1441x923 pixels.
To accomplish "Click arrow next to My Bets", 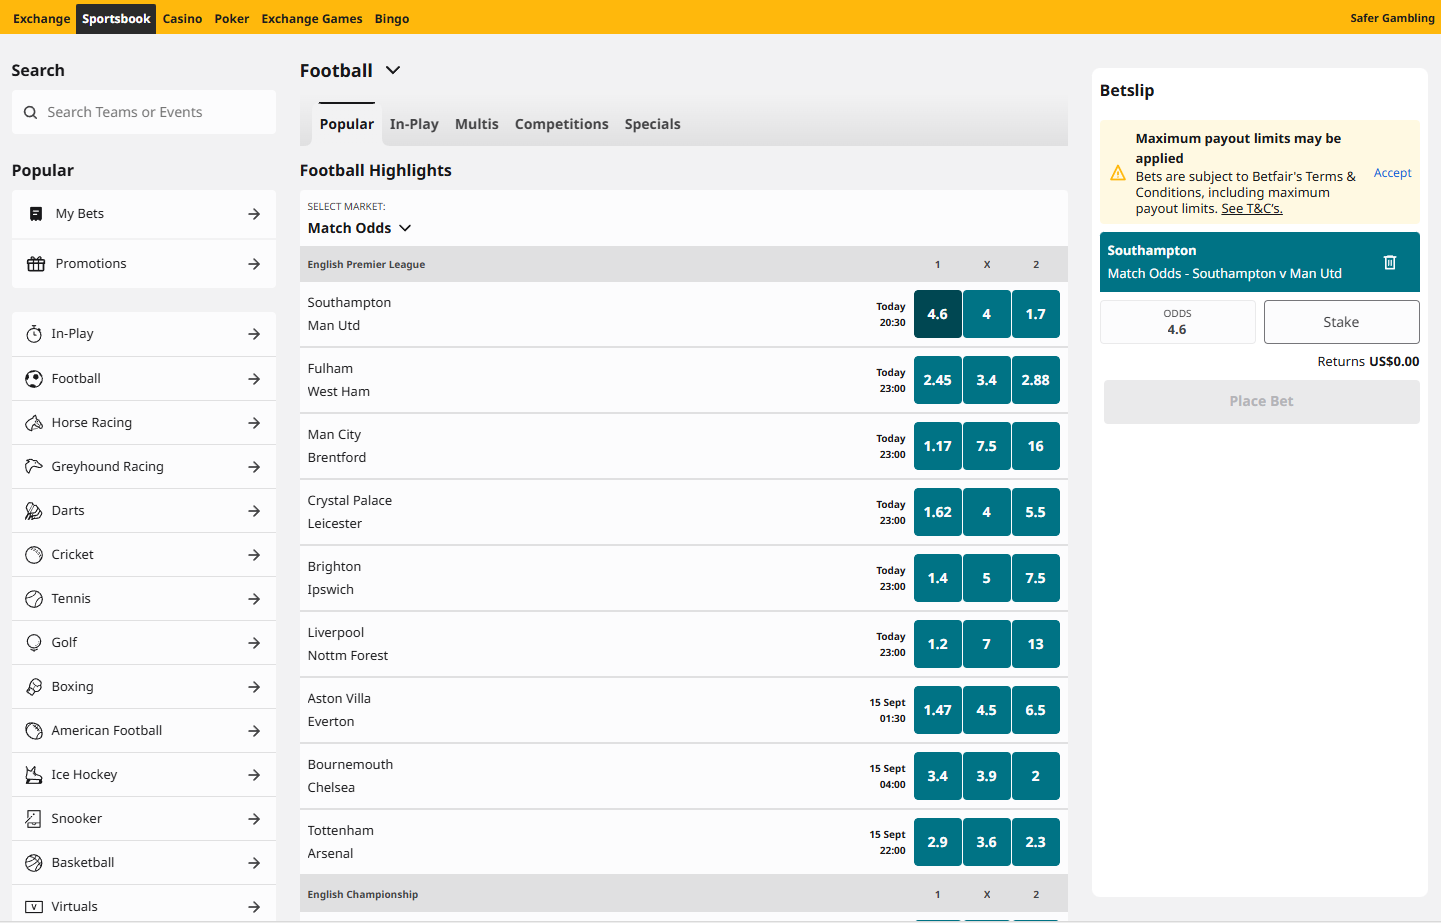I will pos(254,214).
